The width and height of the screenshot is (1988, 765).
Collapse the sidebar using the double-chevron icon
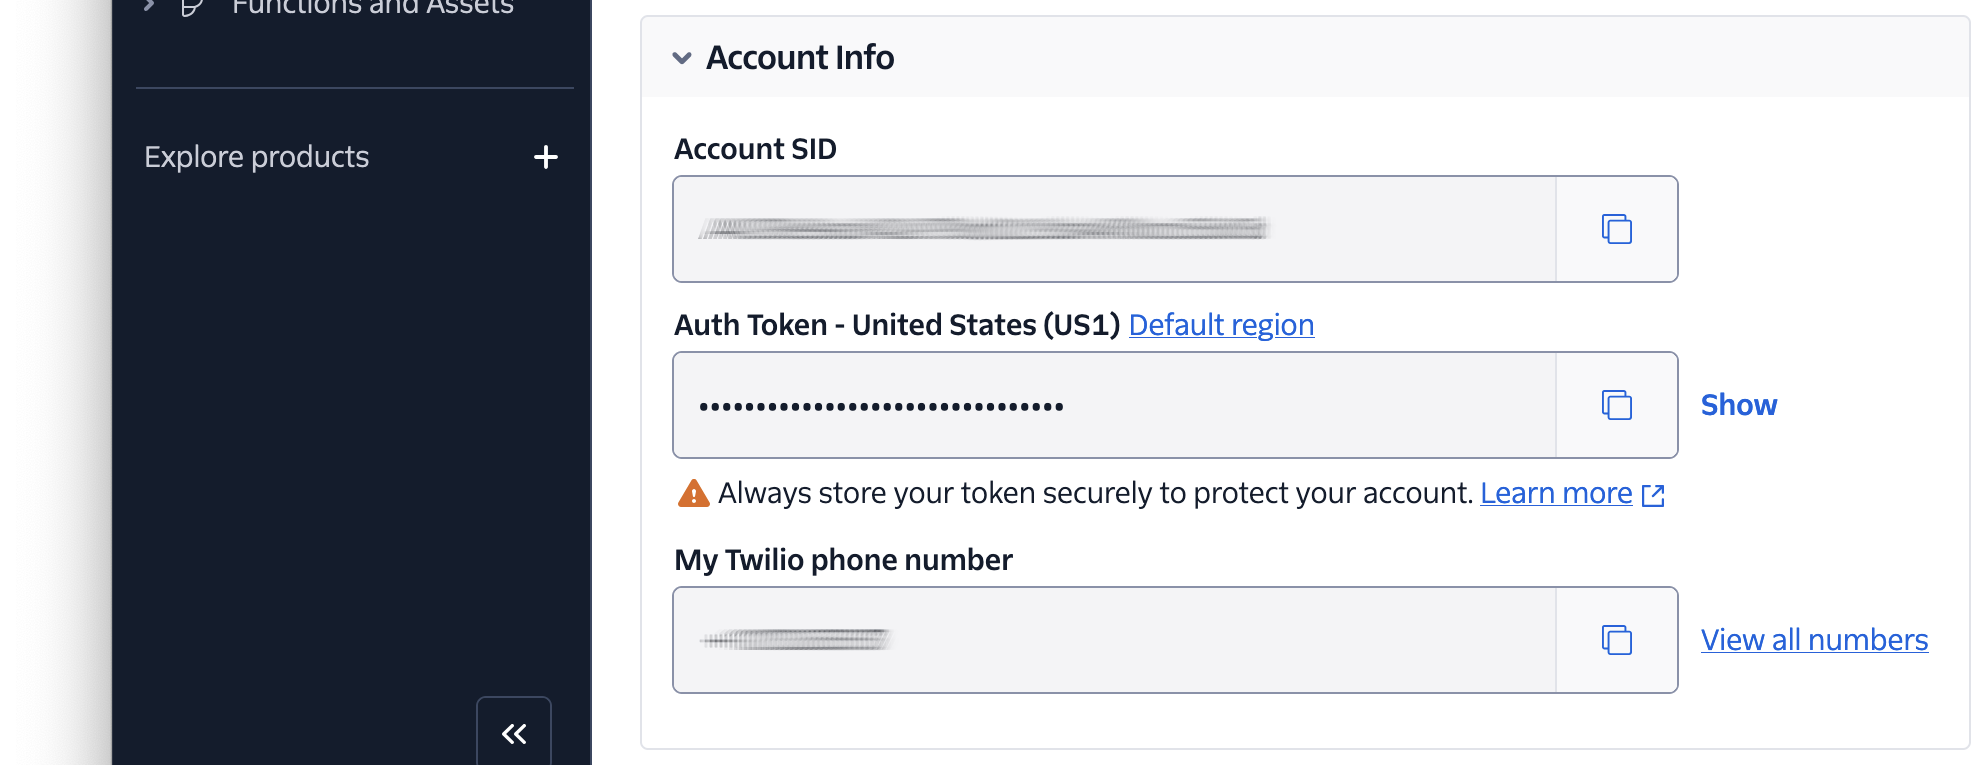point(513,732)
